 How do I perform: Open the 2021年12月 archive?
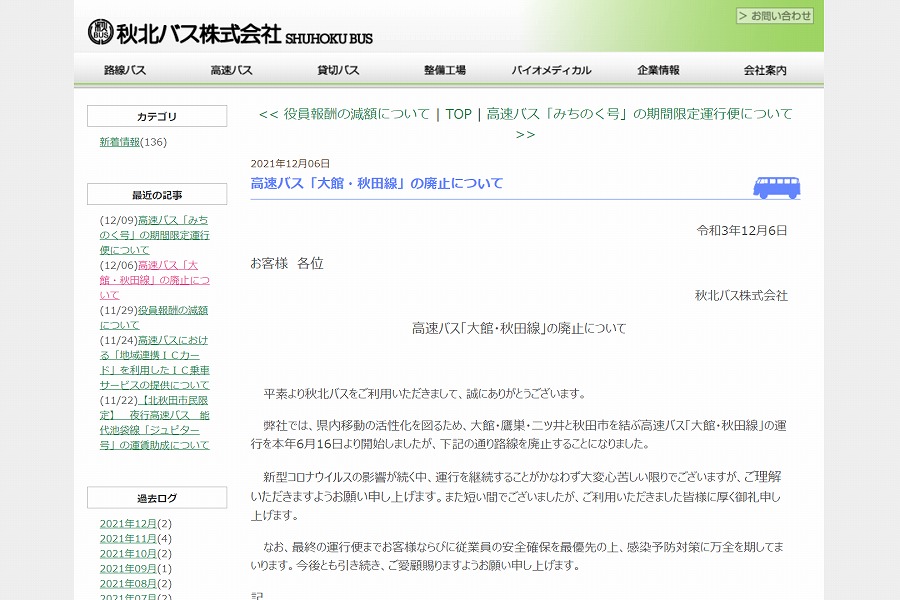click(128, 524)
